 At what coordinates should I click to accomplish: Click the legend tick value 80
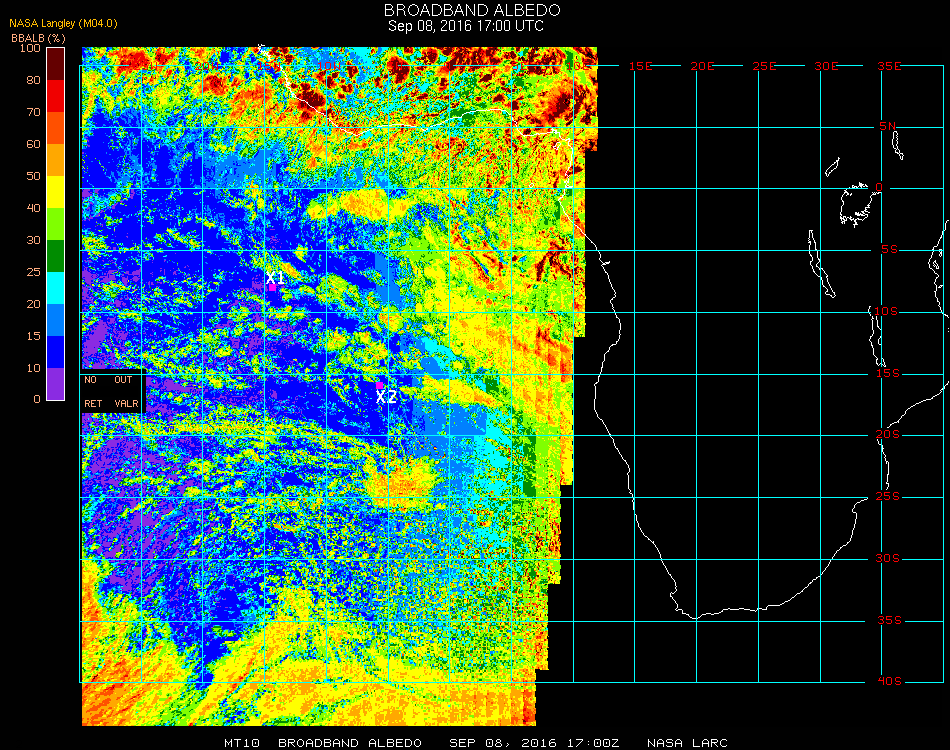point(33,80)
